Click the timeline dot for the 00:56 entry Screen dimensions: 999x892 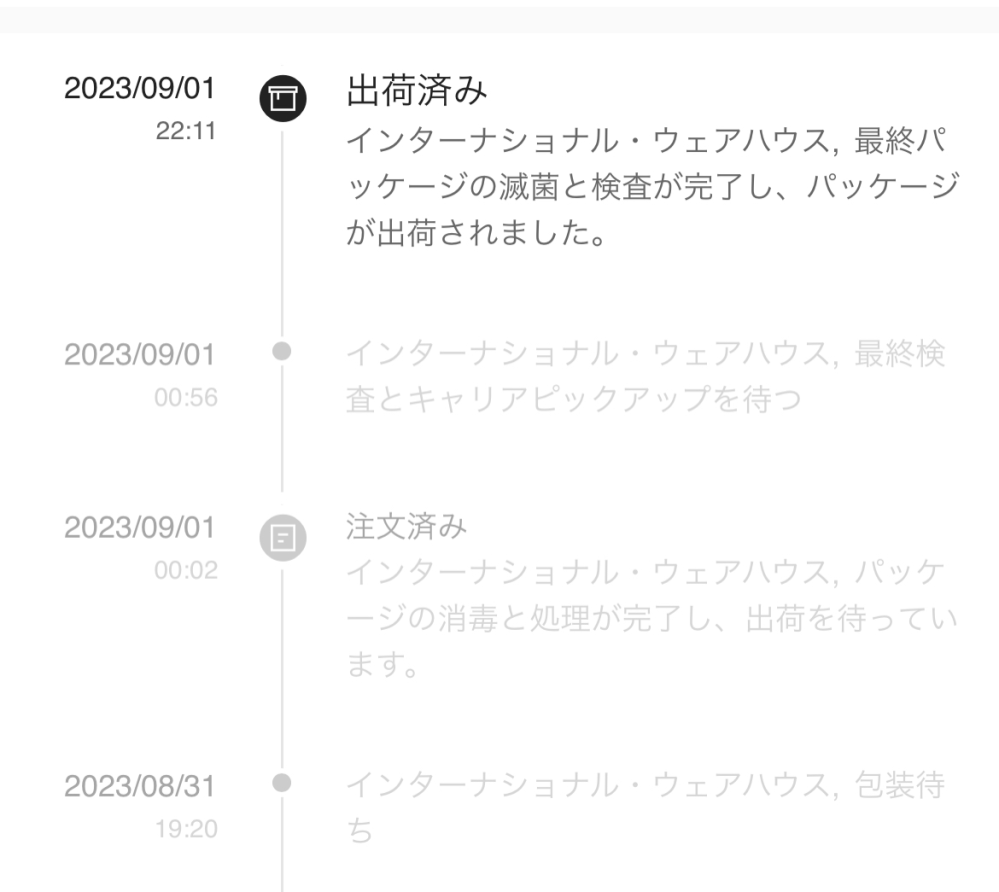[282, 351]
